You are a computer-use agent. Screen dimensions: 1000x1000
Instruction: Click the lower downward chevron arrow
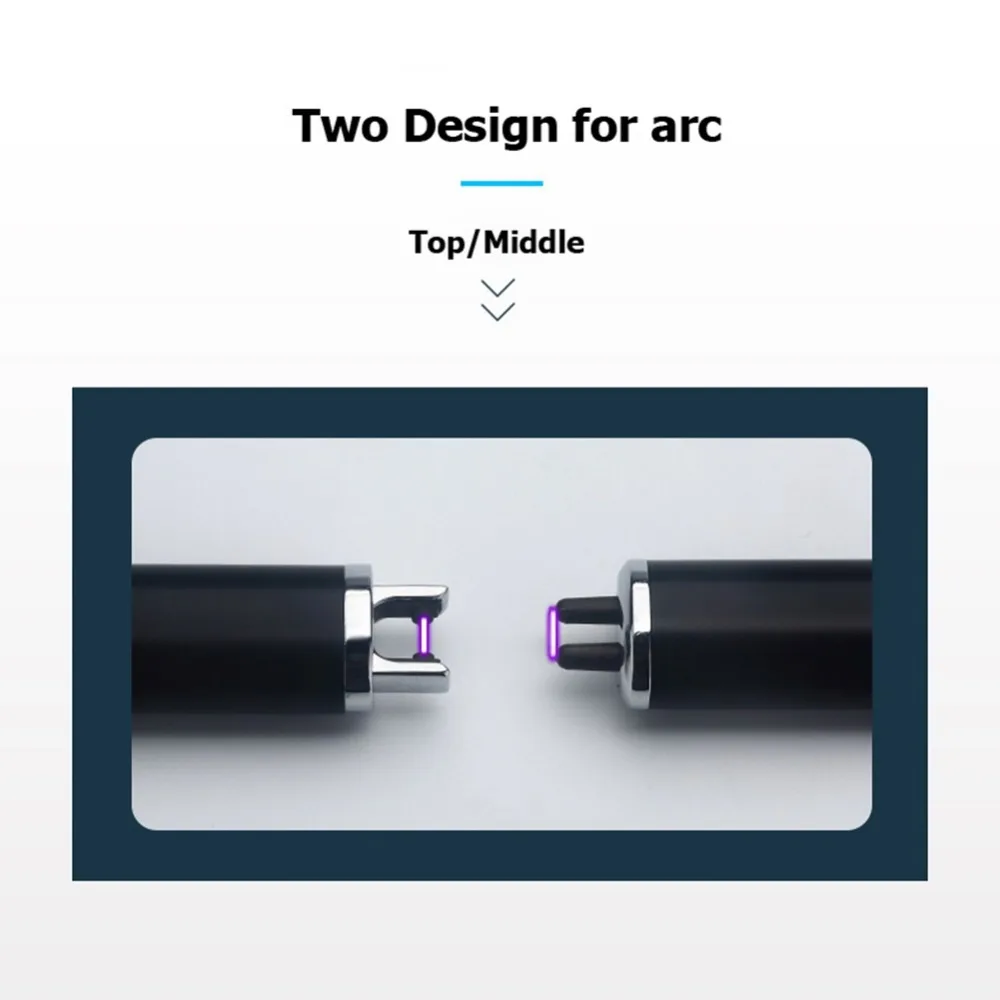click(498, 312)
